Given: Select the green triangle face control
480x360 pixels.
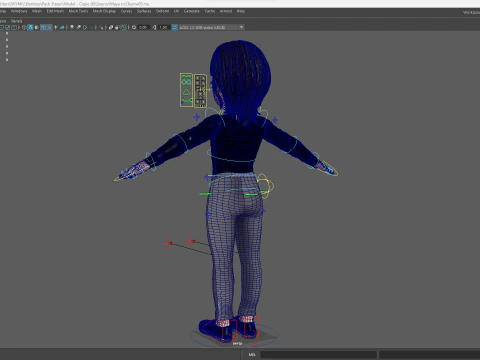Looking at the screenshot, I should (186, 91).
